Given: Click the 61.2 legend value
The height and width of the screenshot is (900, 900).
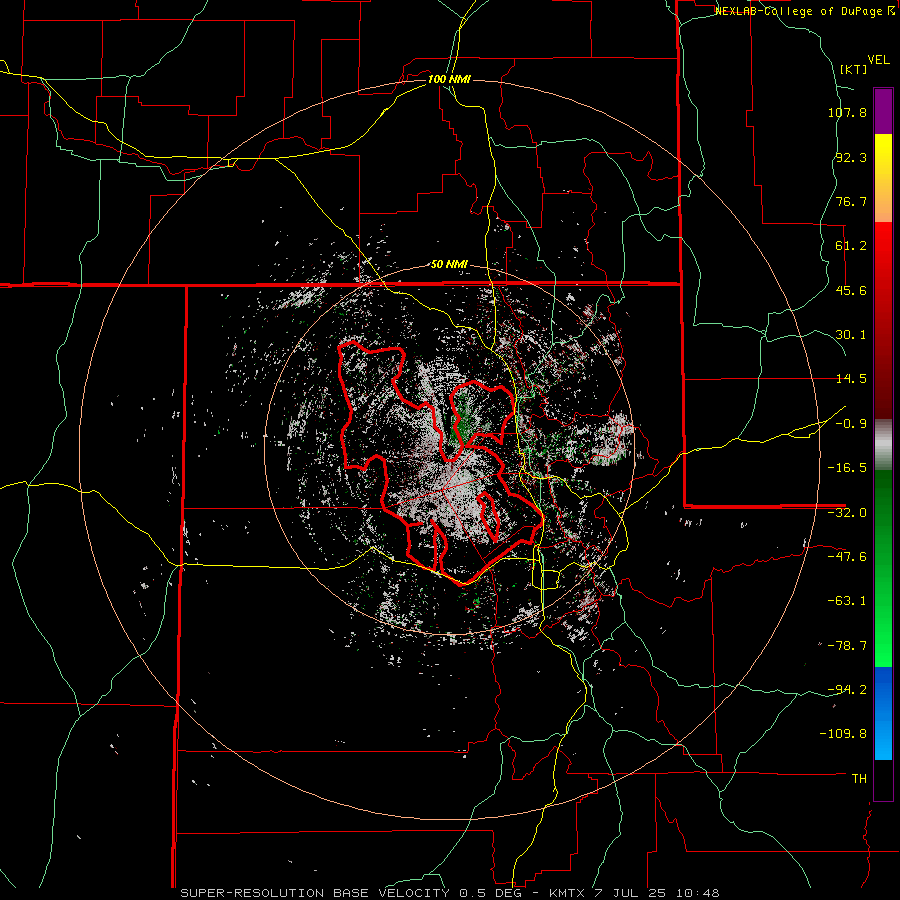Looking at the screenshot, I should coord(851,246).
